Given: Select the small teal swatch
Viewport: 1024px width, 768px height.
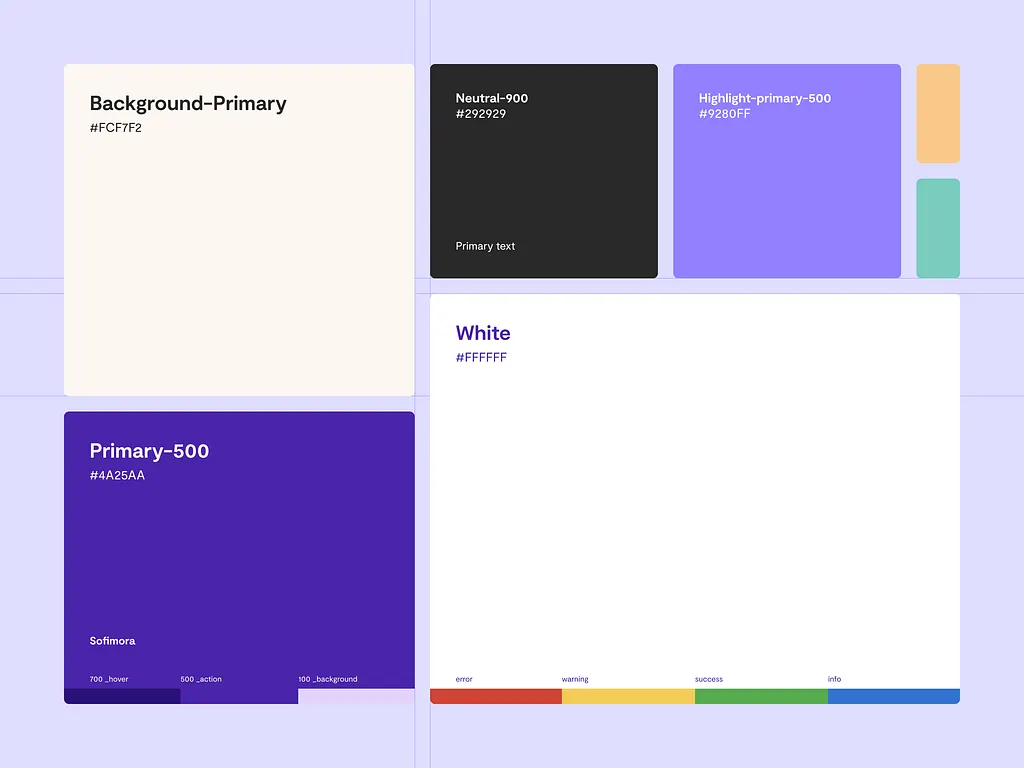Looking at the screenshot, I should pos(938,228).
